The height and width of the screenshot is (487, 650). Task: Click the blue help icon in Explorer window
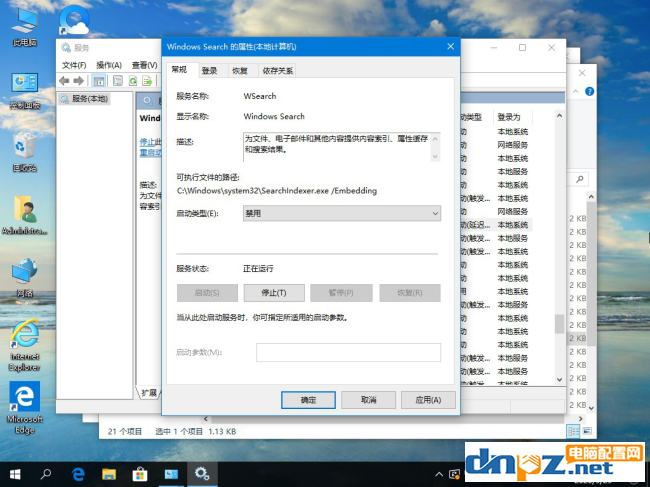(x=589, y=92)
